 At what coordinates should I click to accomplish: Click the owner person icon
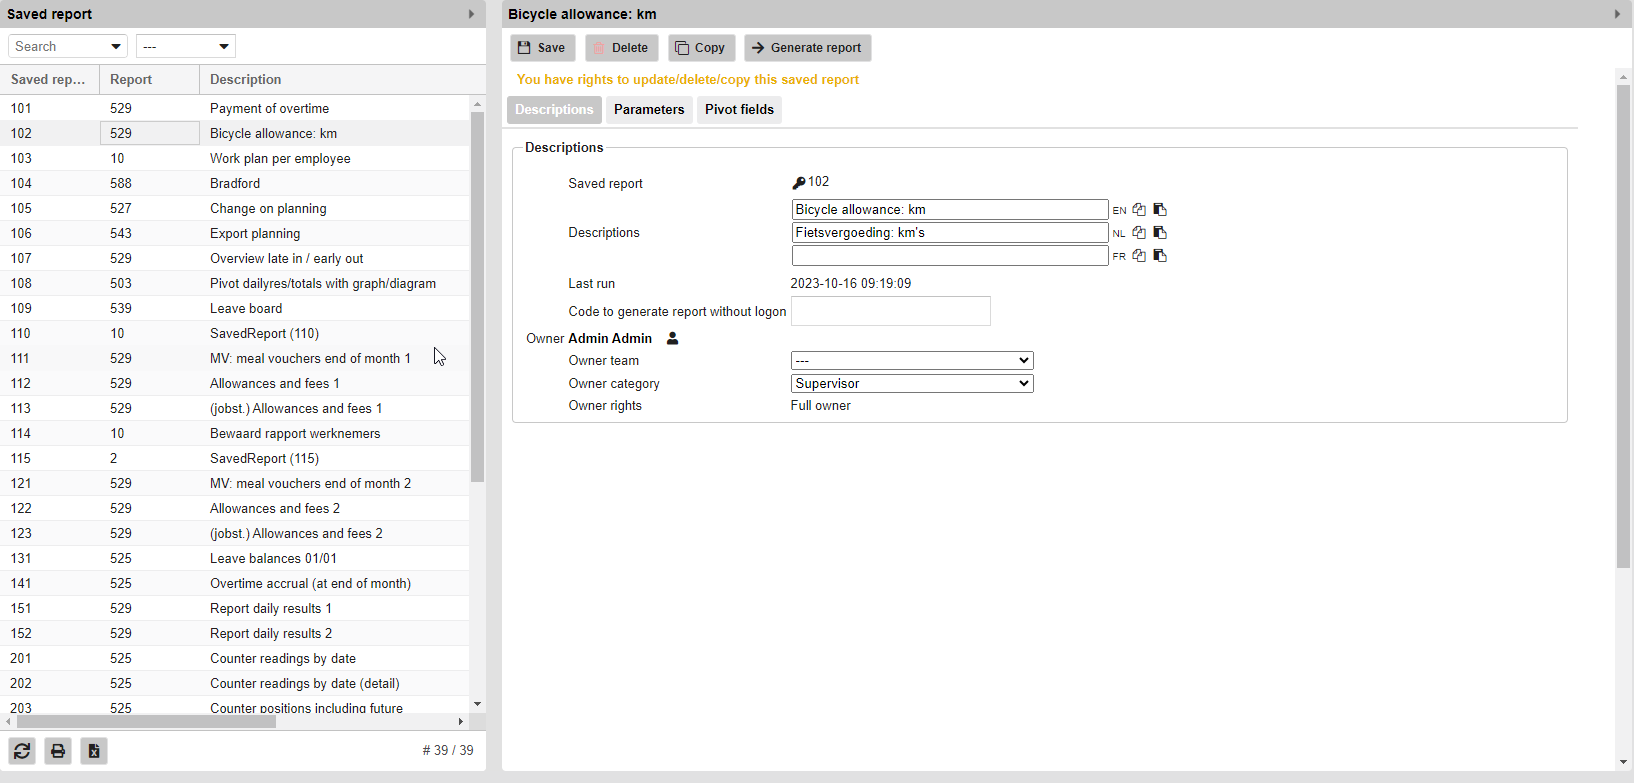point(673,339)
